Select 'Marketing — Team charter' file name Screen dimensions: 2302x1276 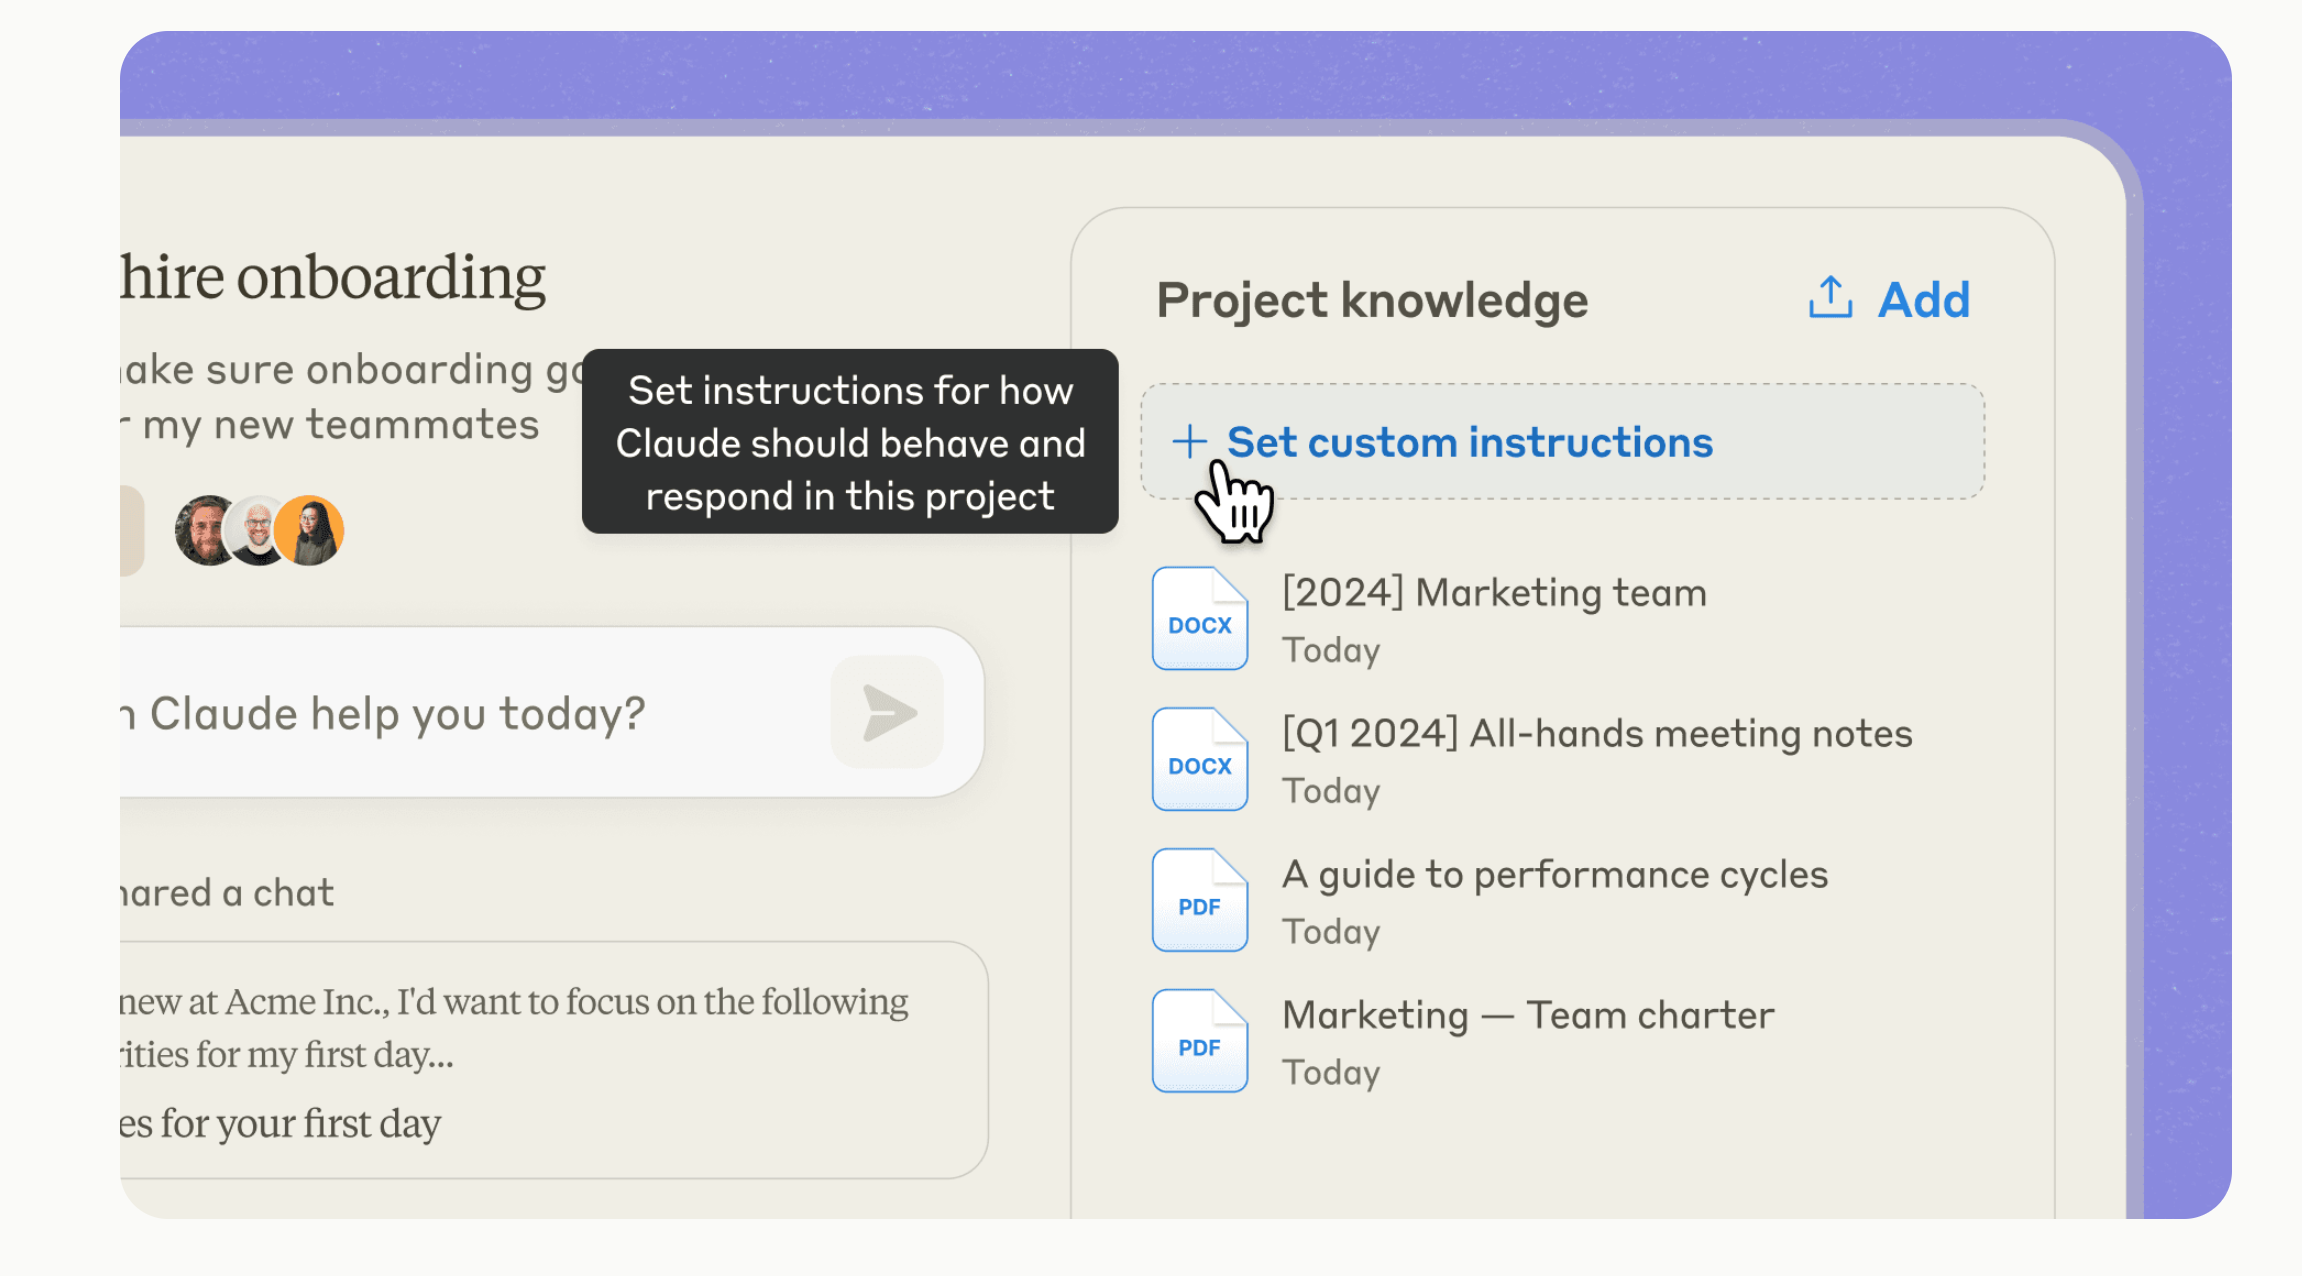[1528, 1016]
